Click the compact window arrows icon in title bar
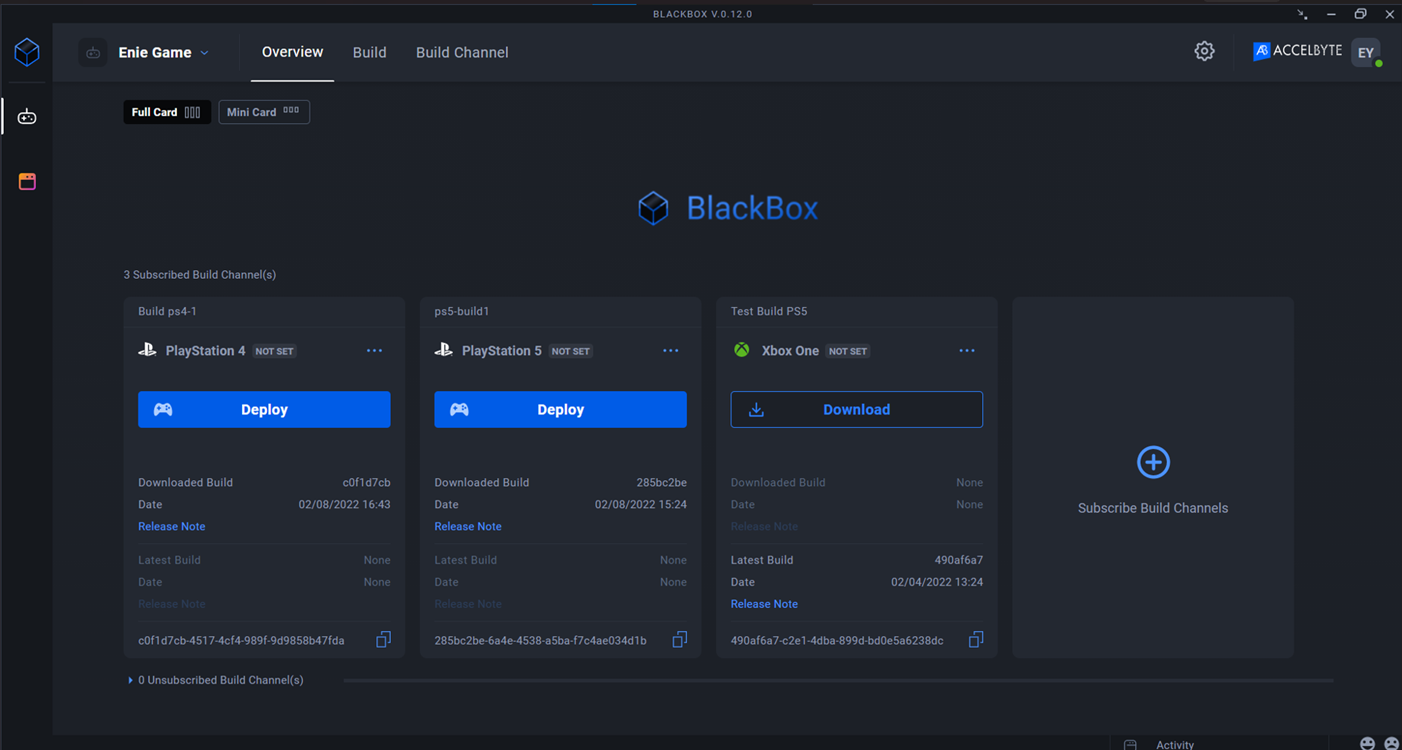 point(1302,14)
